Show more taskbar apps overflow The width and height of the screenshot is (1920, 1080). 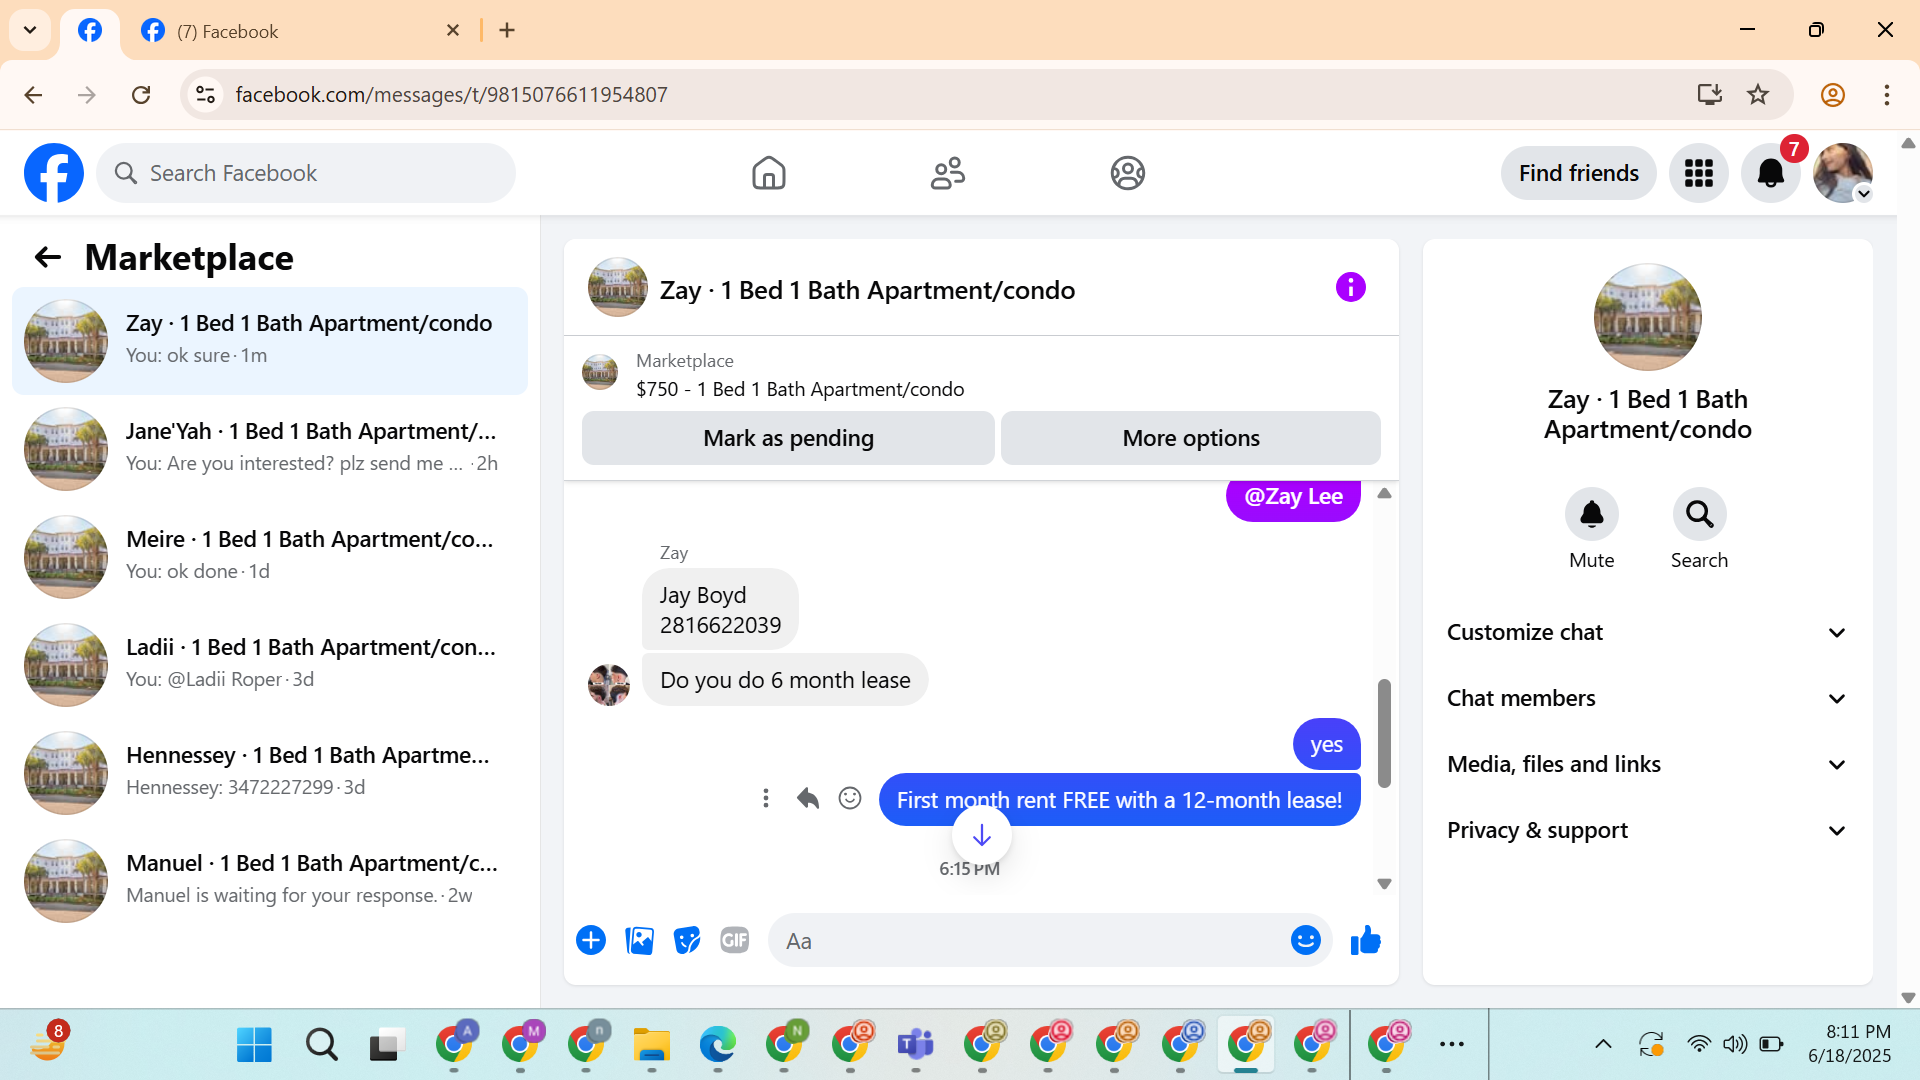pos(1452,1045)
